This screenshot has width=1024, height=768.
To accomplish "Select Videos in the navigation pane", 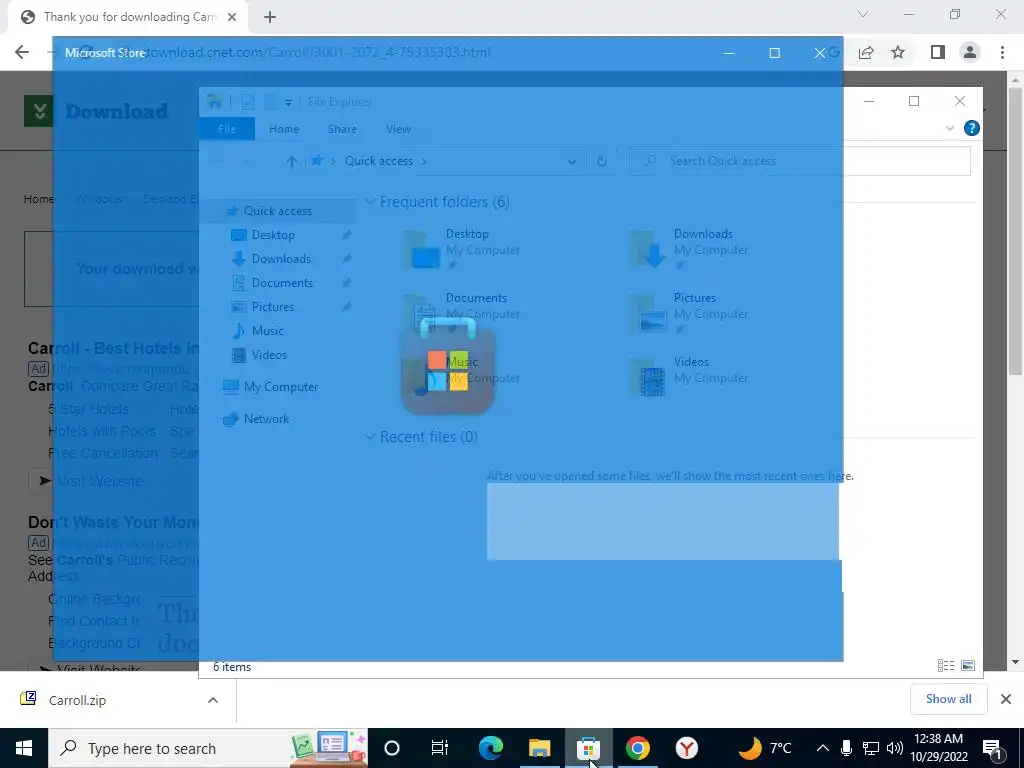I will [x=268, y=355].
